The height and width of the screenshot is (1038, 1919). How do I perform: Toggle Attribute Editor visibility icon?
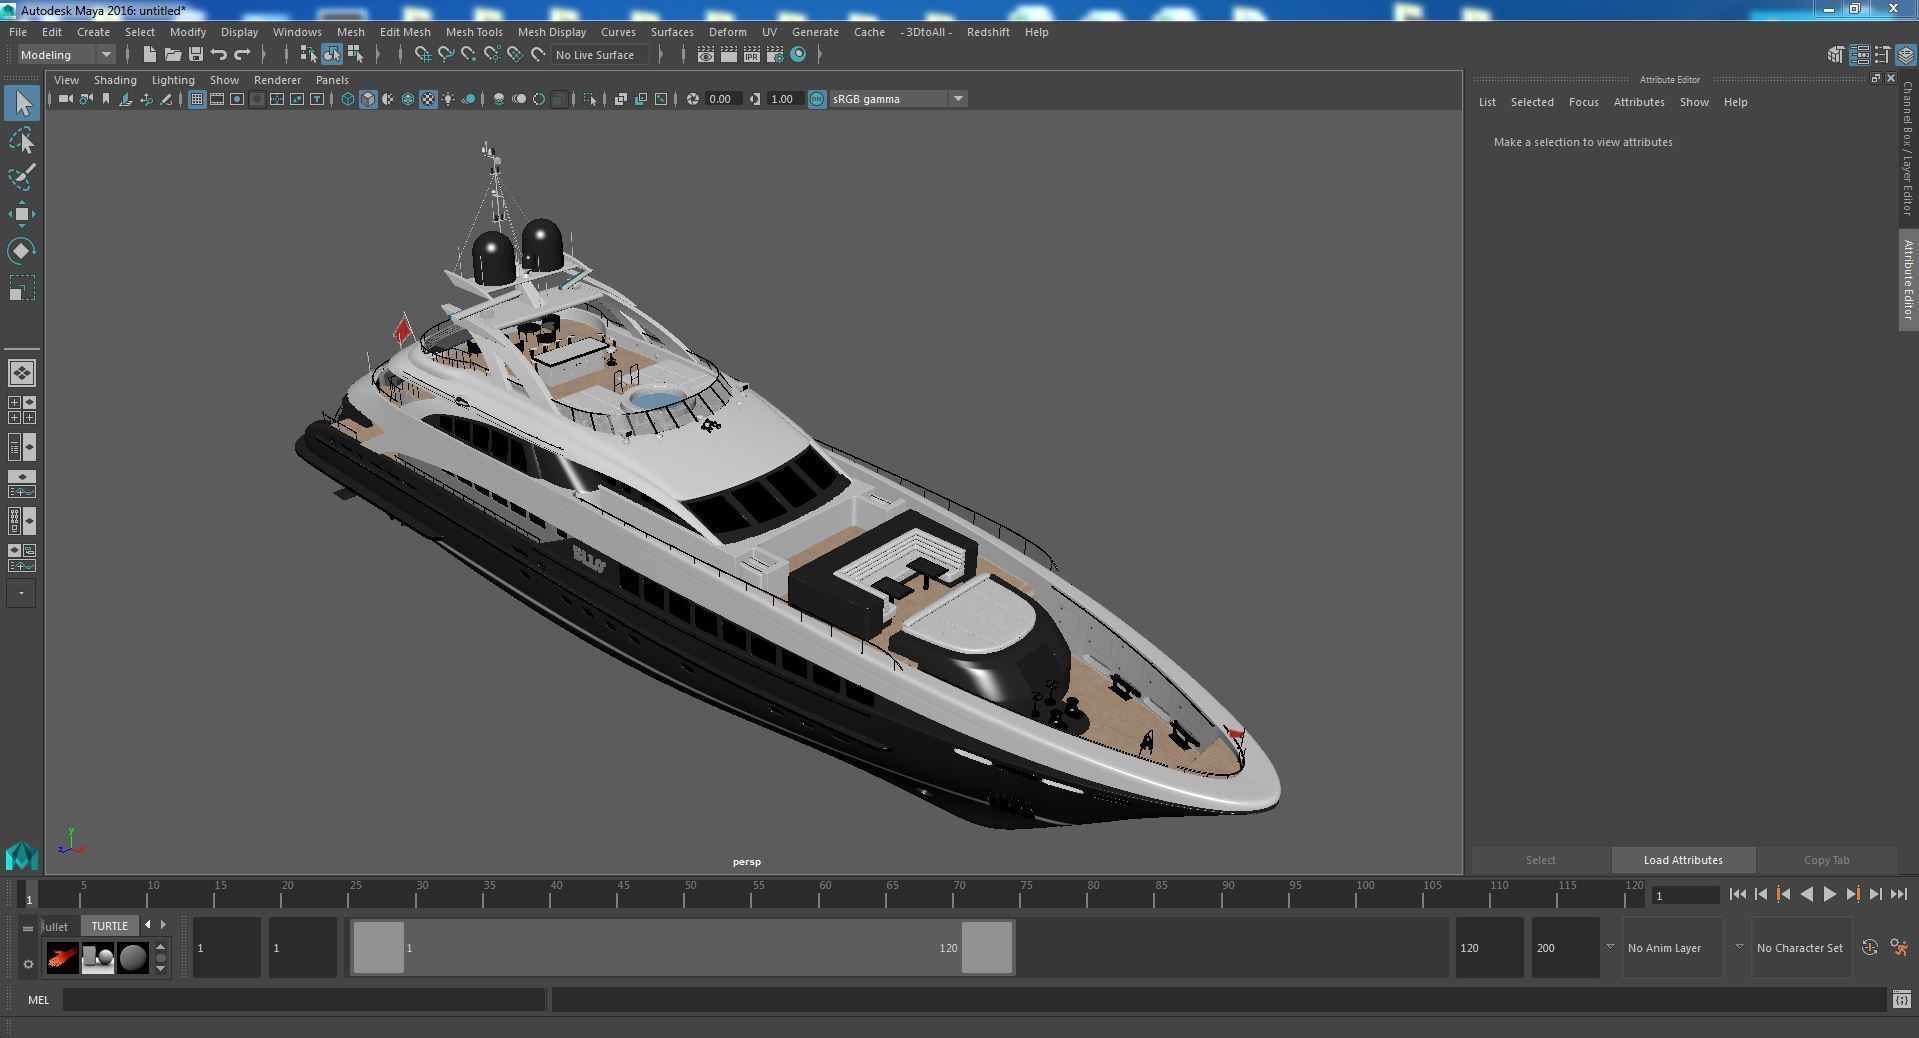point(1859,55)
